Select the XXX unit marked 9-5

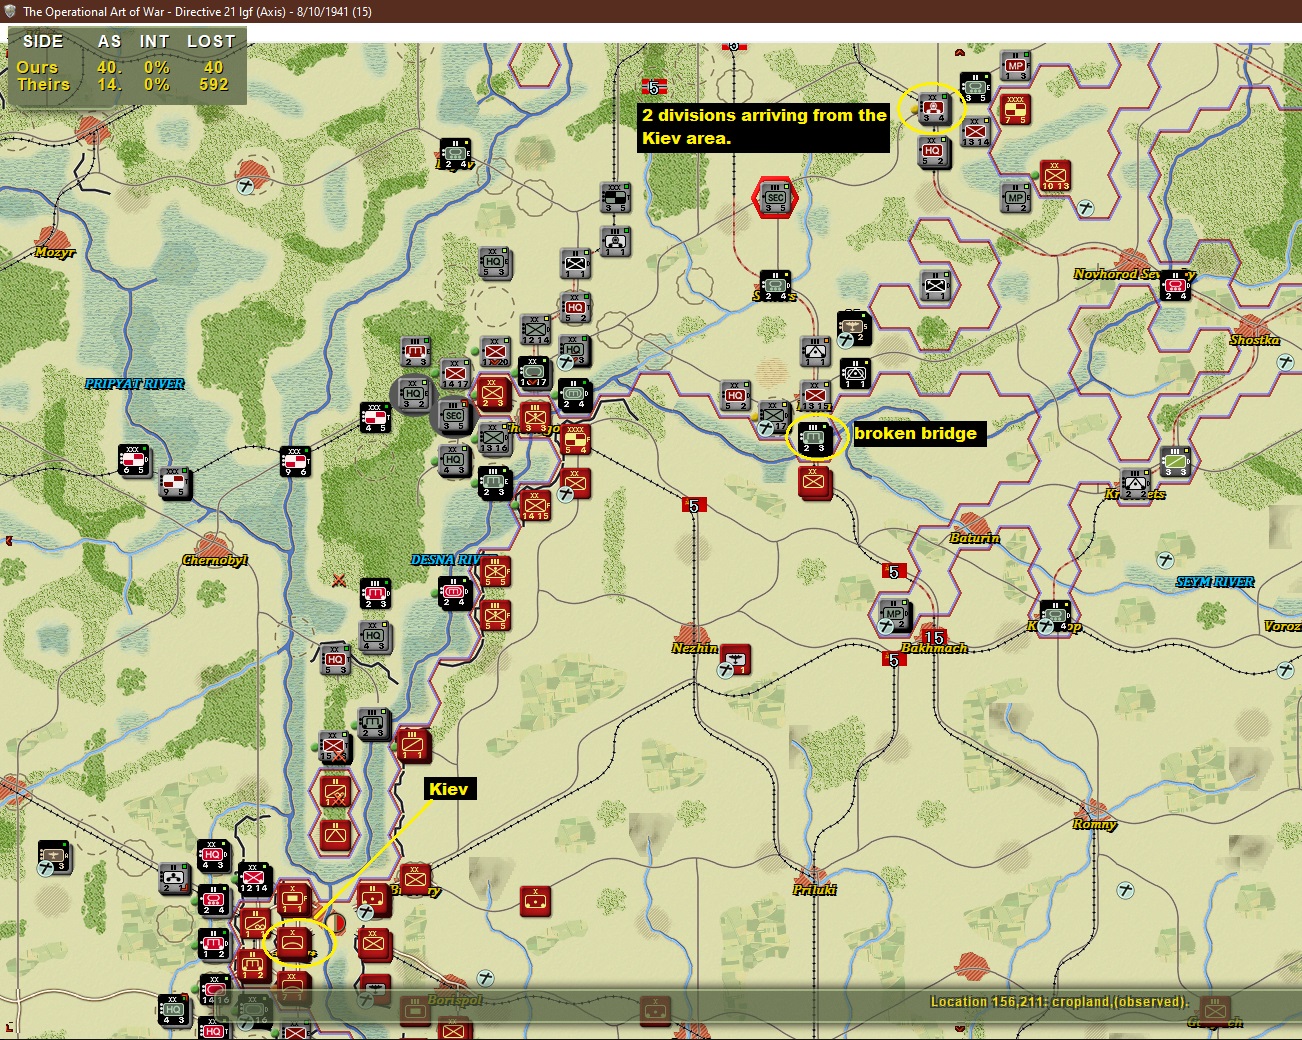175,482
